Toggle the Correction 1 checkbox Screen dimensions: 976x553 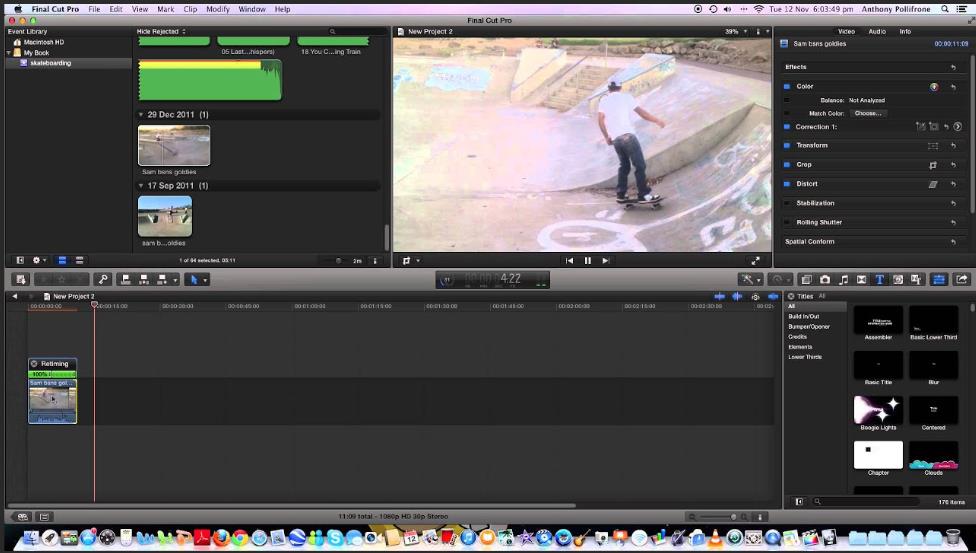pos(787,127)
